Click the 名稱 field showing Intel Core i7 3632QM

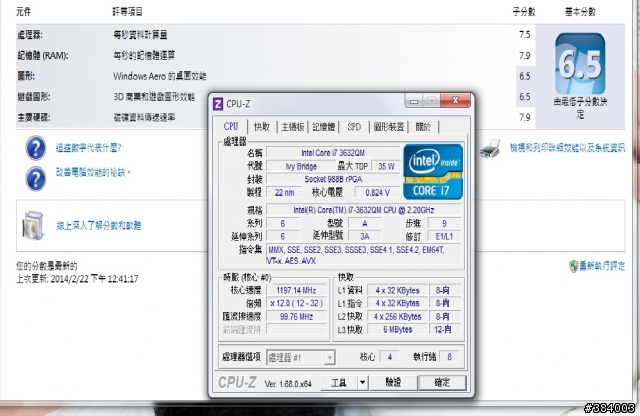333,153
